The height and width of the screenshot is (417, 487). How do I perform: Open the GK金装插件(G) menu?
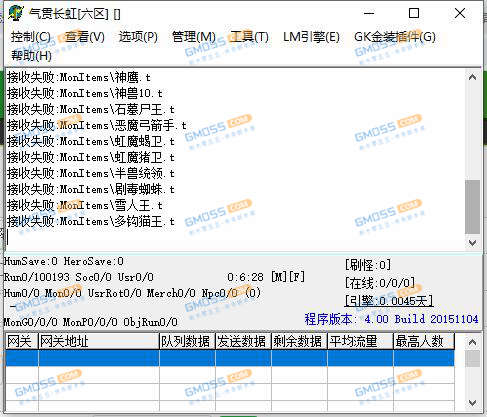pyautogui.click(x=395, y=37)
